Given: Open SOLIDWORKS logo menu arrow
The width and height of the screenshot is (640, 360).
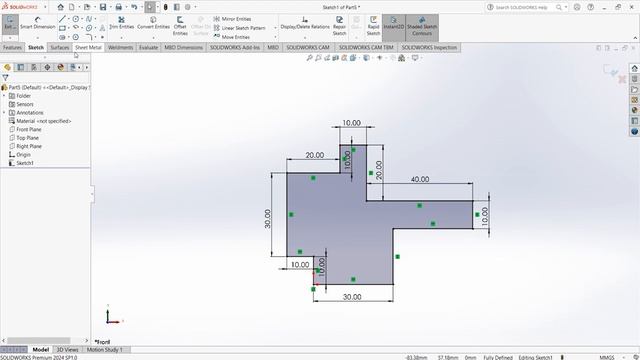Looking at the screenshot, I should [x=45, y=7].
